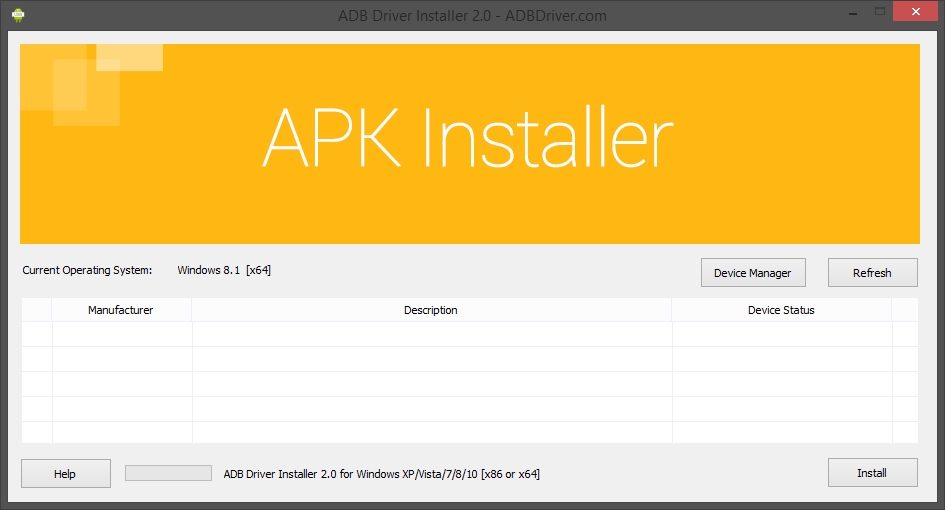Minimize the ADB Driver Installer window
Screen dimensions: 945x510
point(852,13)
